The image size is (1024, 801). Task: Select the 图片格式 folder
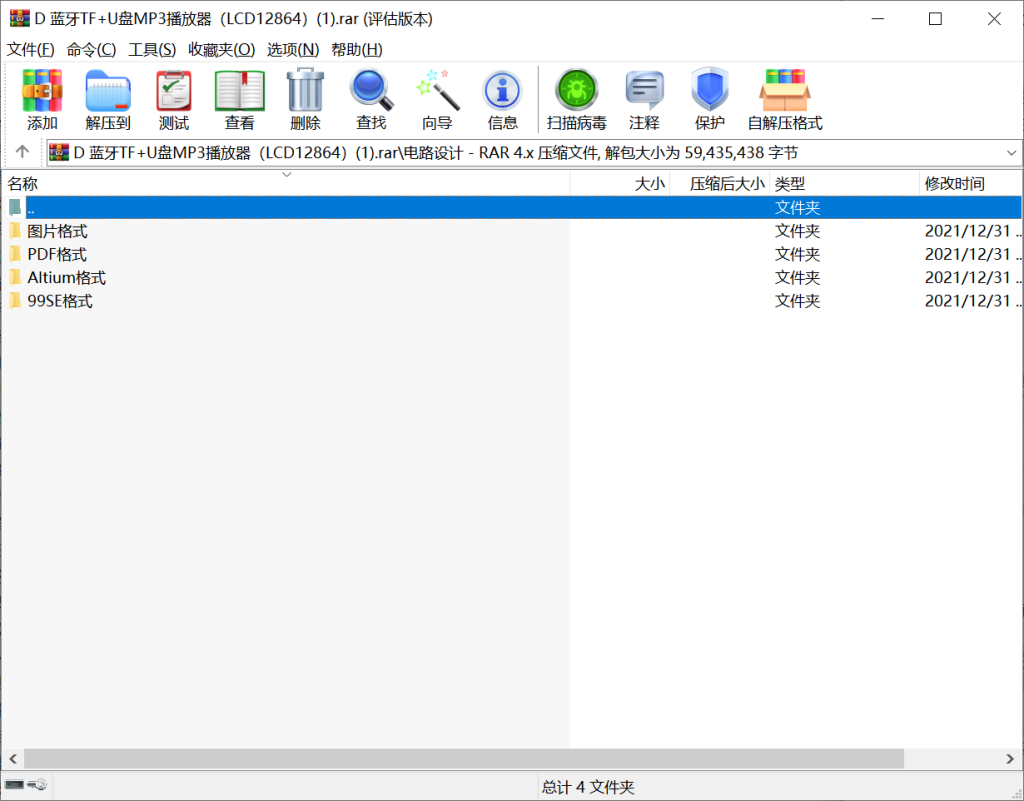click(x=57, y=231)
